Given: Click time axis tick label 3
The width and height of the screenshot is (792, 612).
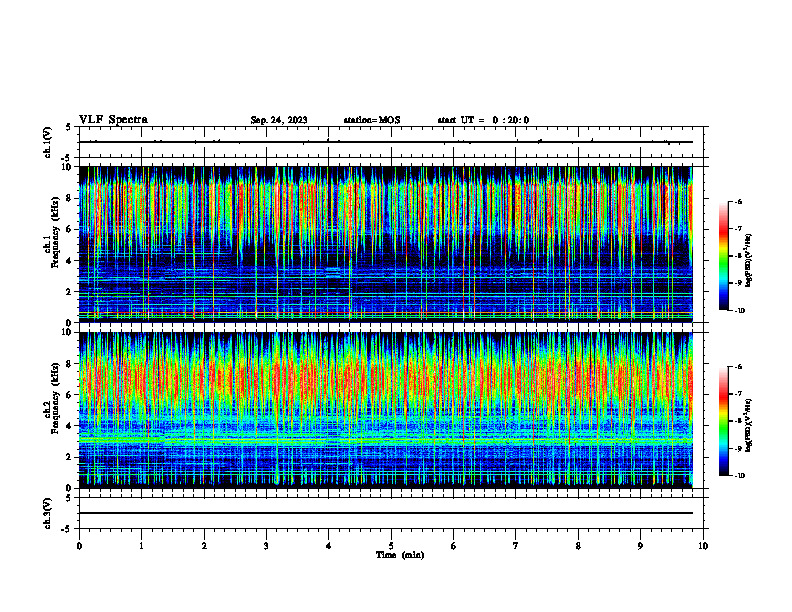Looking at the screenshot, I should (266, 546).
